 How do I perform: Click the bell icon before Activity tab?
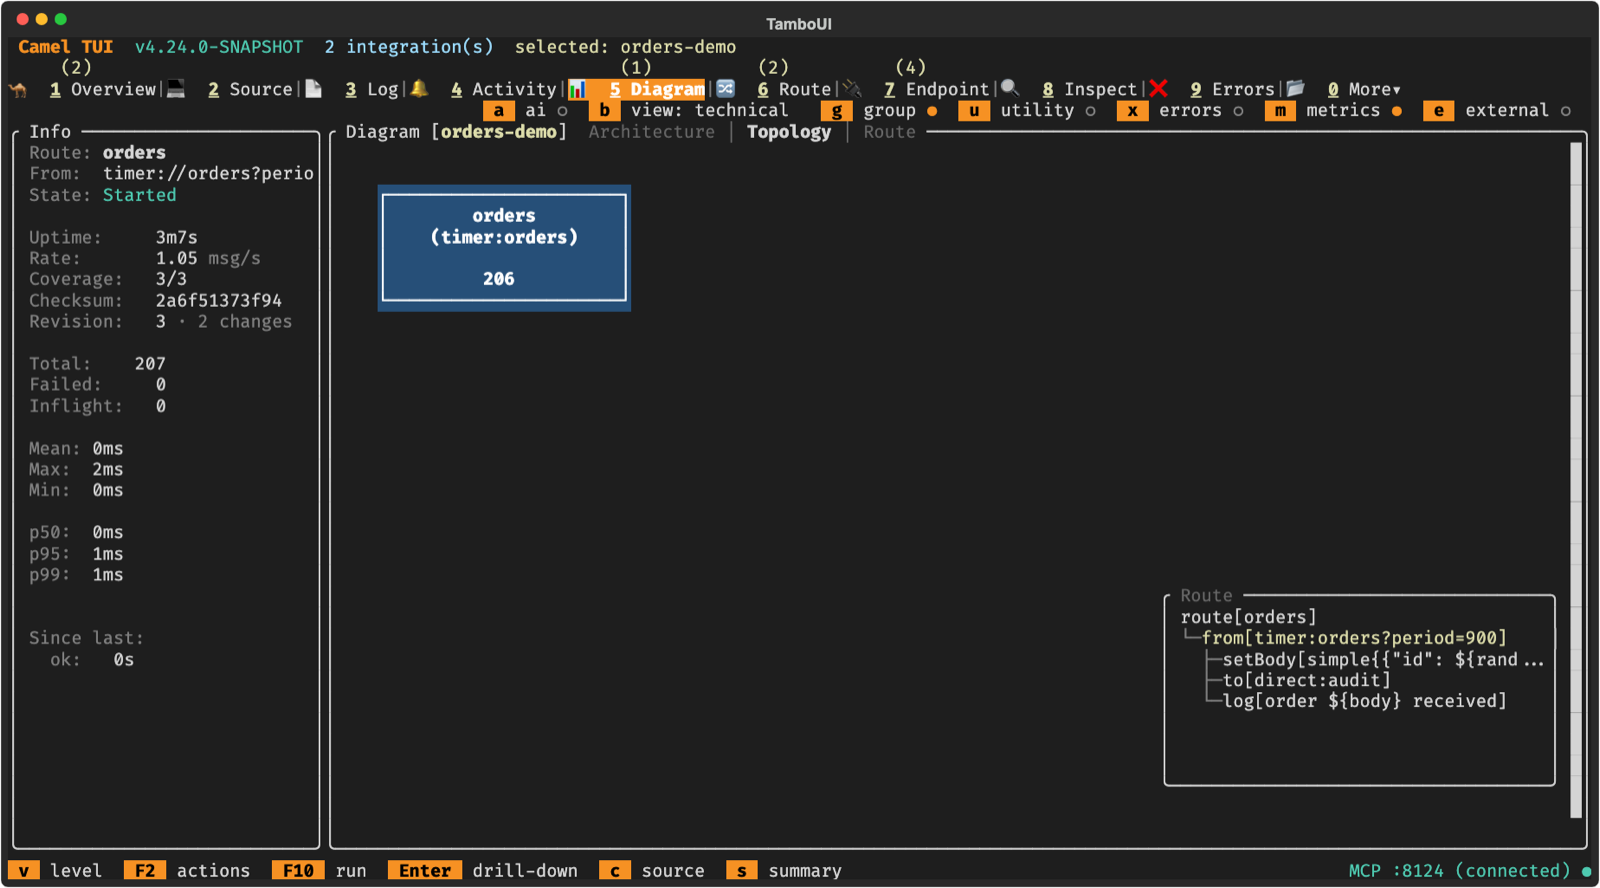(x=419, y=89)
